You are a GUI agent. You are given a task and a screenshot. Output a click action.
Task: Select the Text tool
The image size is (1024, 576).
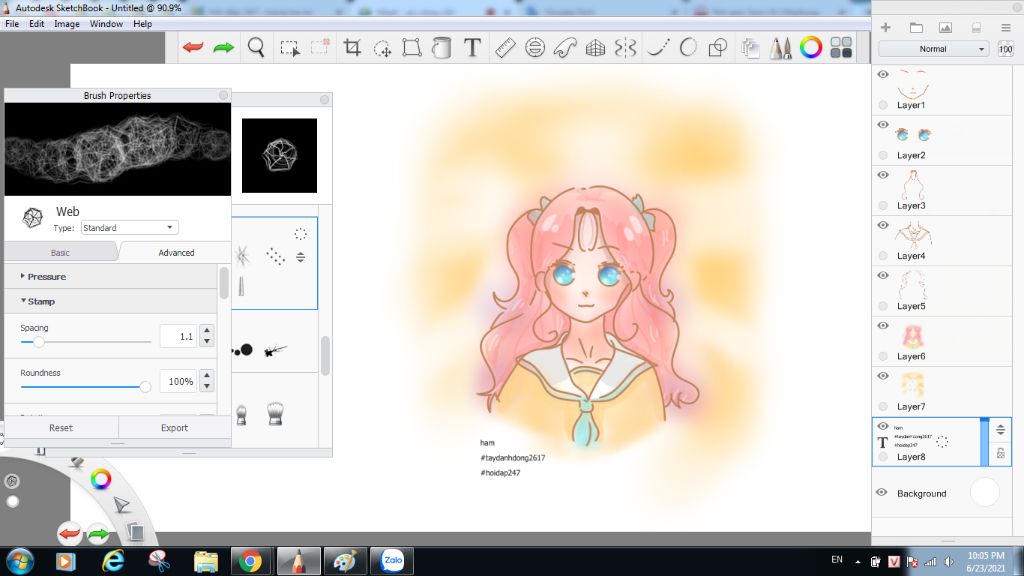pyautogui.click(x=473, y=48)
